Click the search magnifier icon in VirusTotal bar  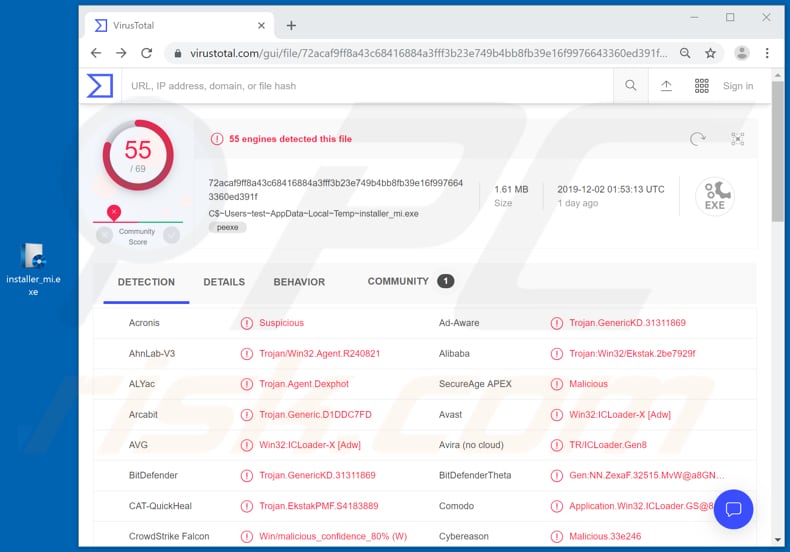pyautogui.click(x=630, y=86)
